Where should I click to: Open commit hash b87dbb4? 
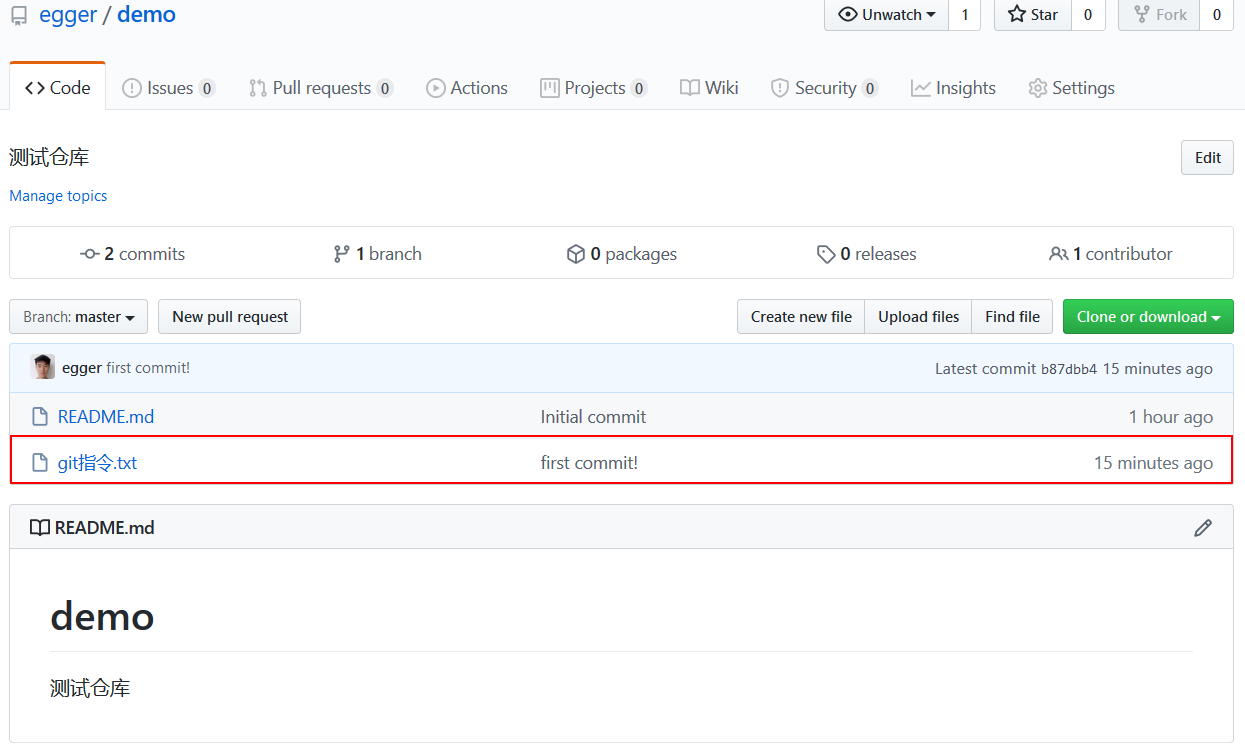(1069, 369)
